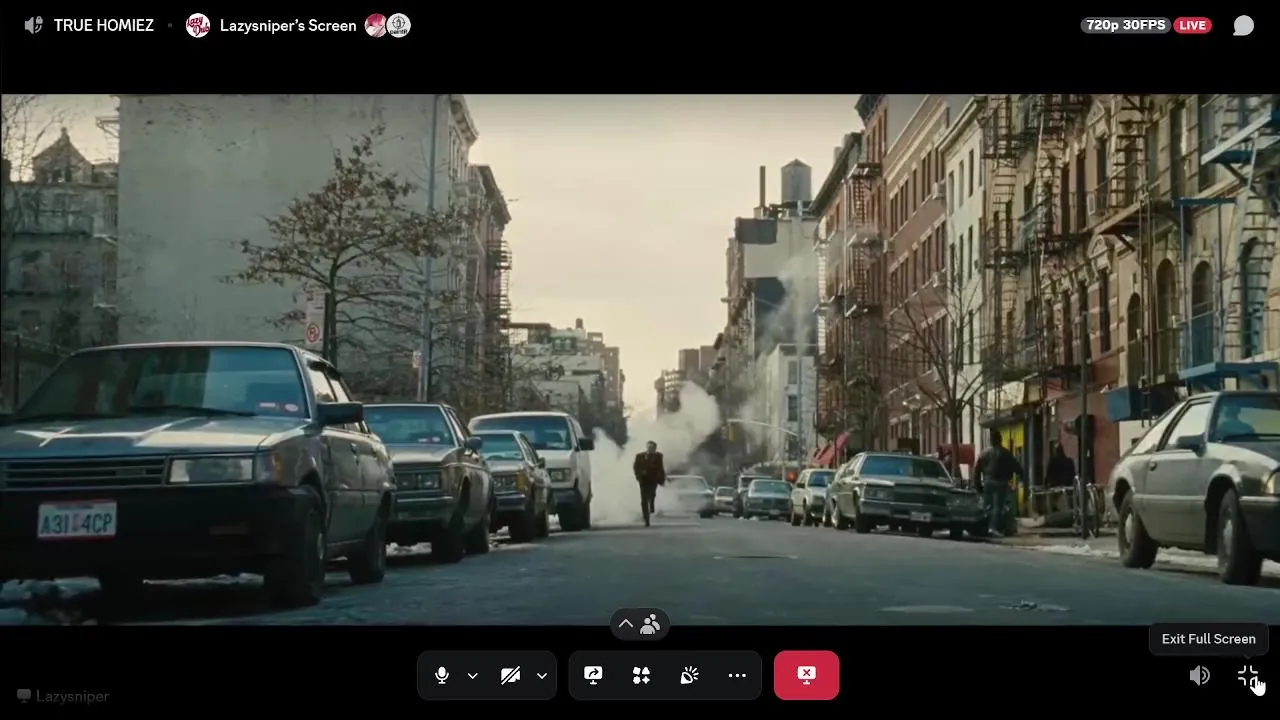The width and height of the screenshot is (1280, 720).
Task: Open more options three-dot menu
Action: (737, 676)
